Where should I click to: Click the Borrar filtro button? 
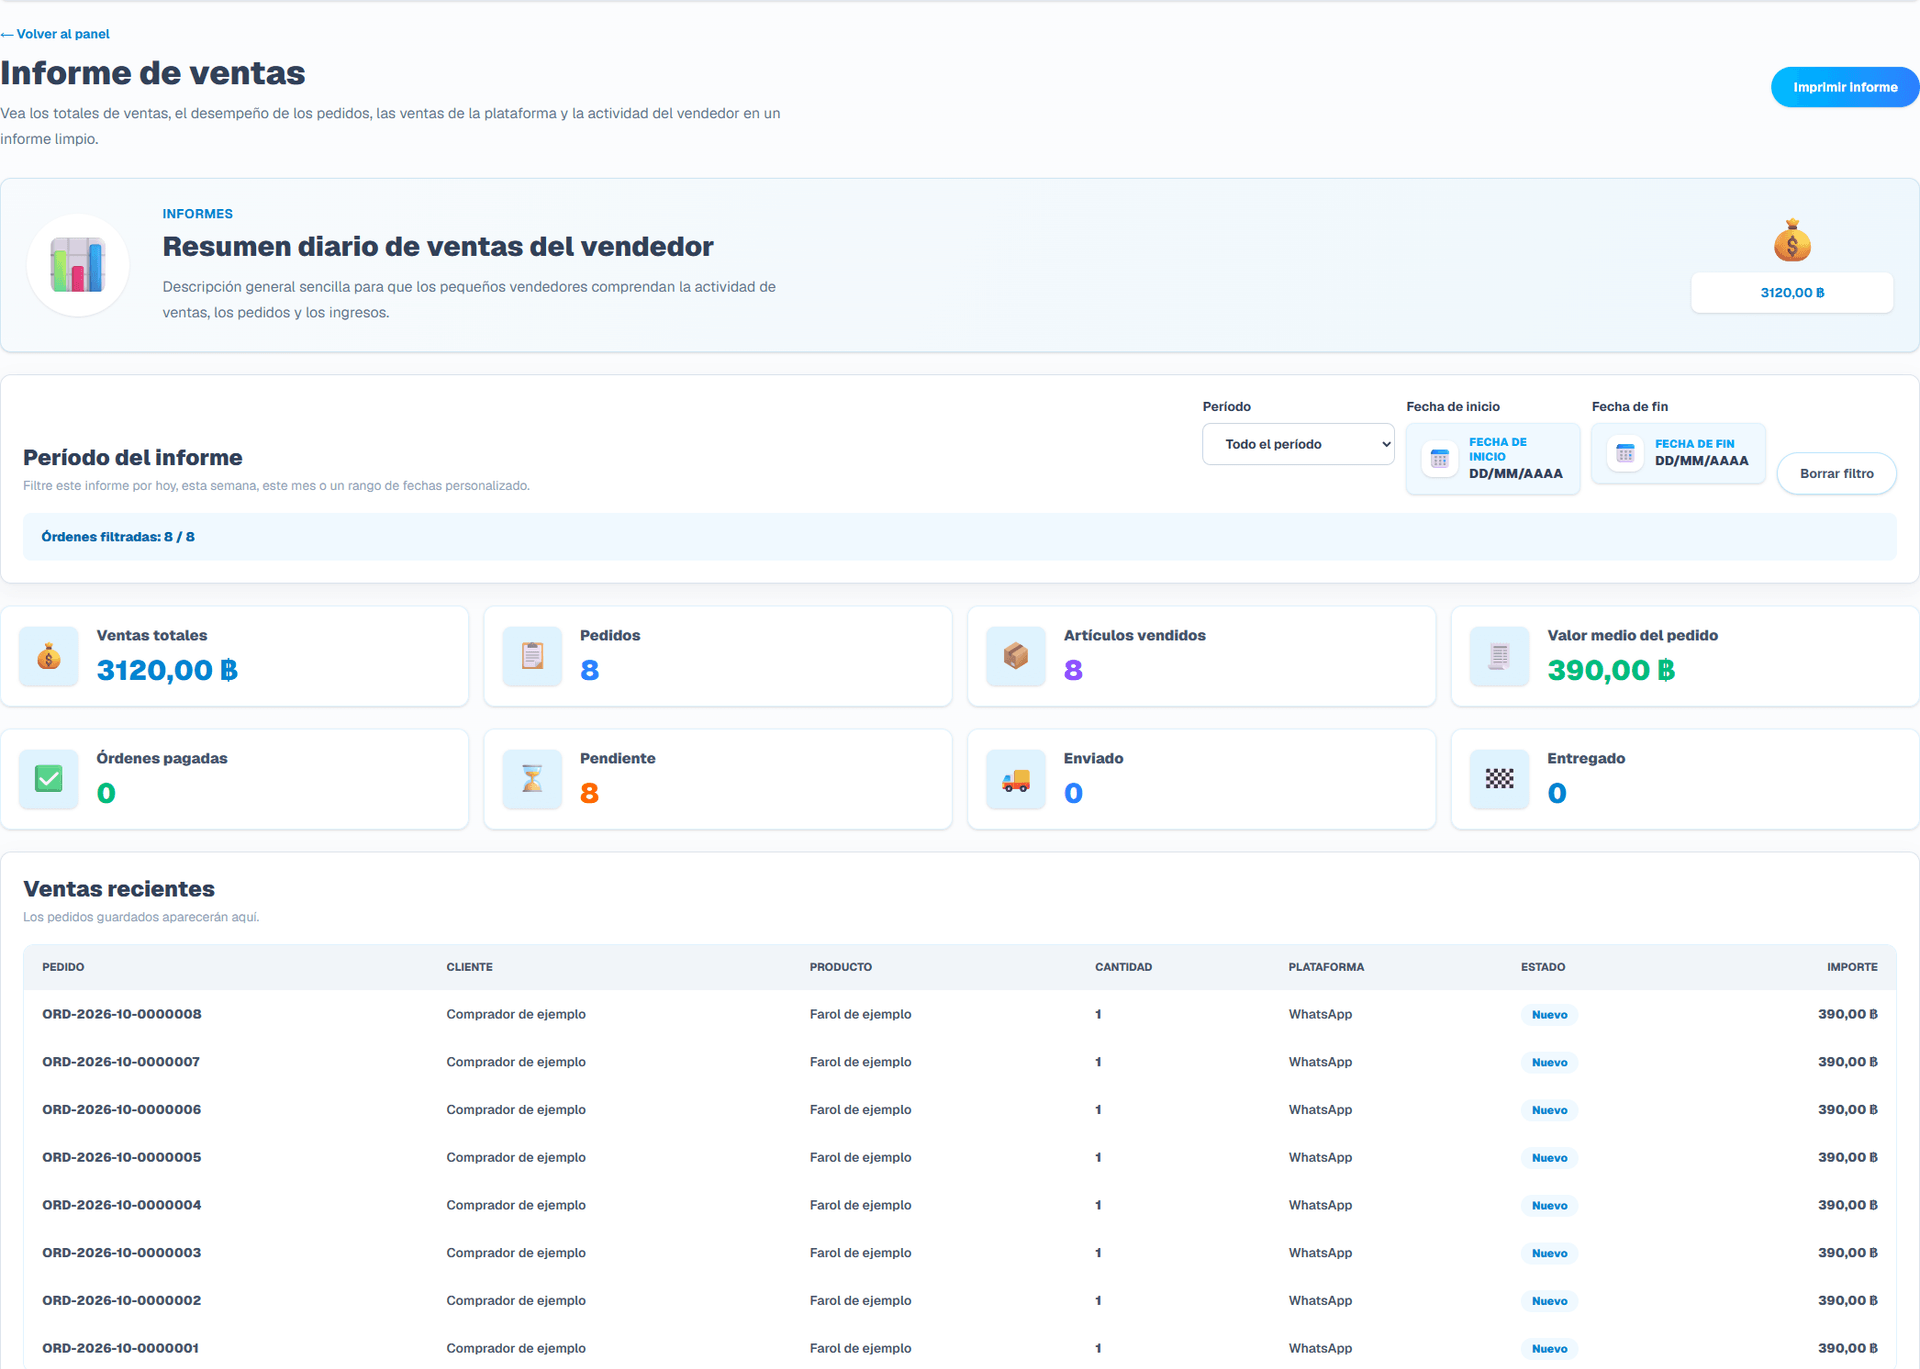[1836, 473]
